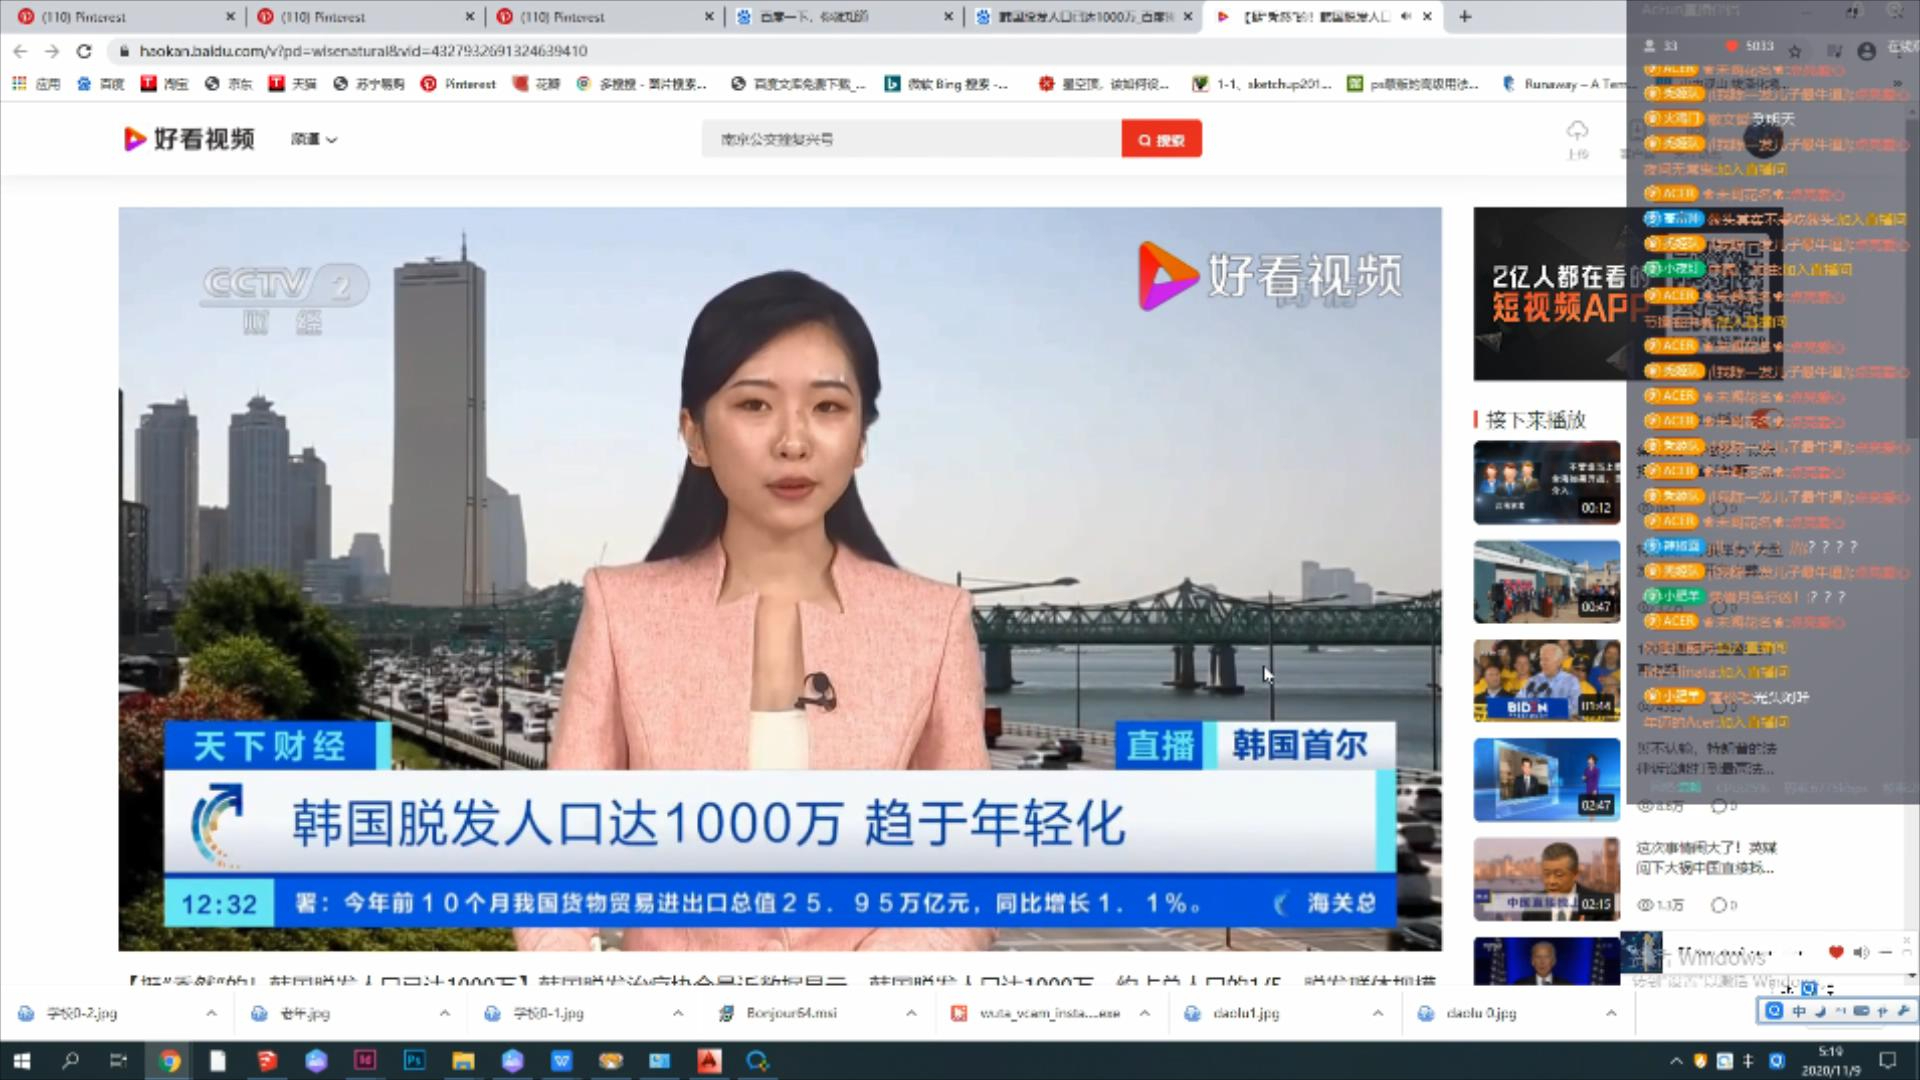Open the 花瓣 bookmark
Image resolution: width=1920 pixels, height=1080 pixels.
click(537, 84)
